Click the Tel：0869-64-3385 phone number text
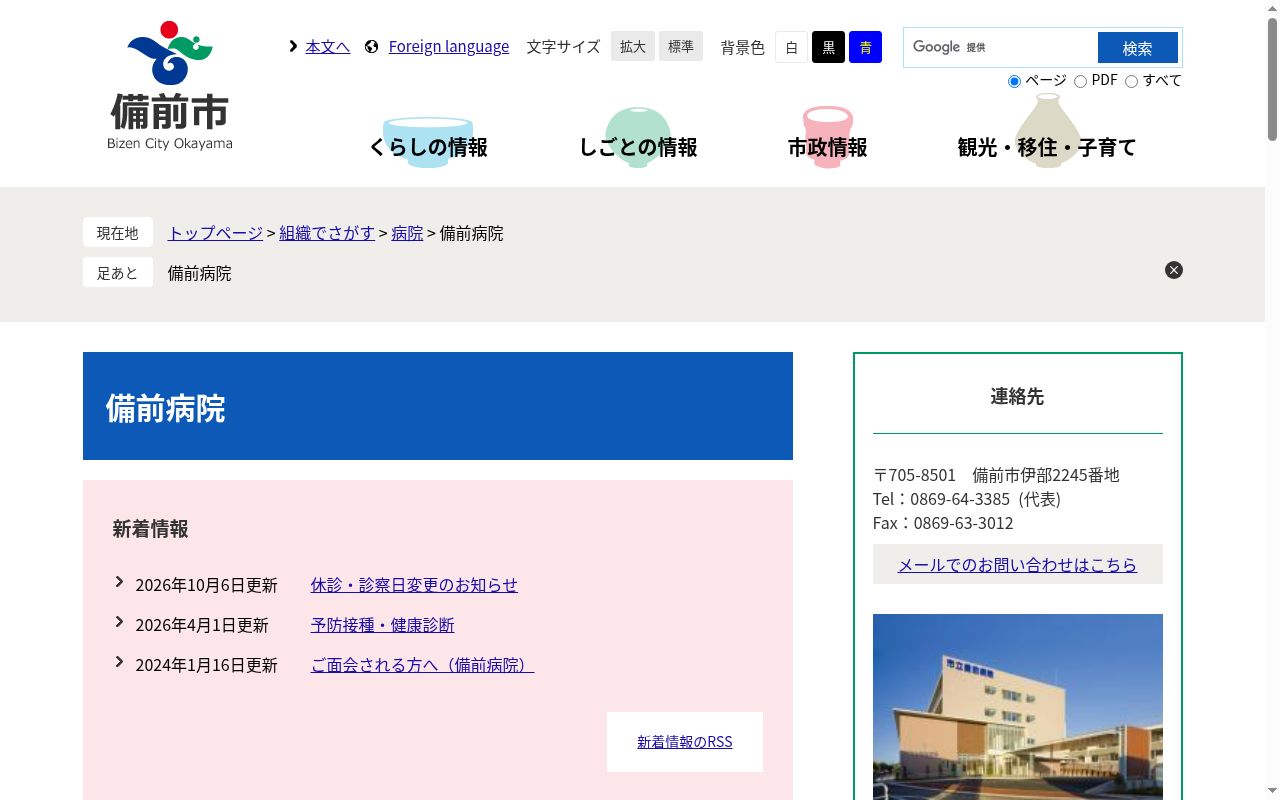The width and height of the screenshot is (1280, 800). [x=967, y=499]
